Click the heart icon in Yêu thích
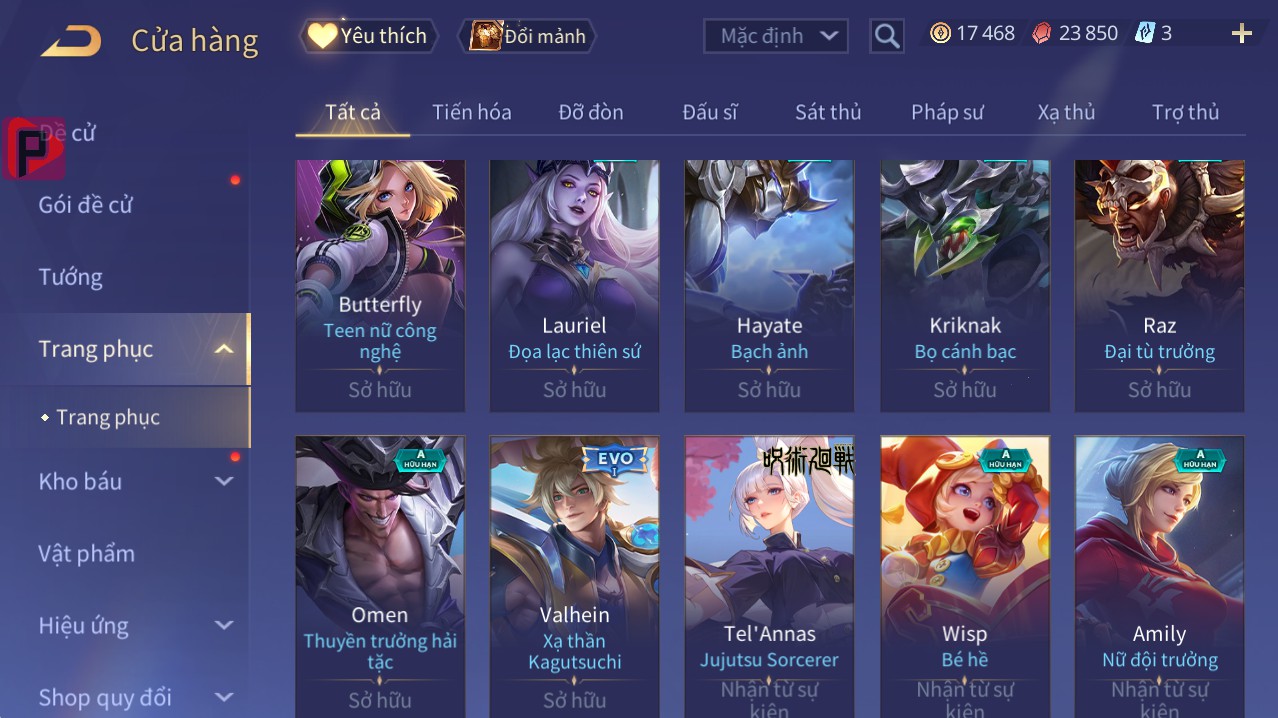This screenshot has width=1278, height=718. tap(323, 36)
